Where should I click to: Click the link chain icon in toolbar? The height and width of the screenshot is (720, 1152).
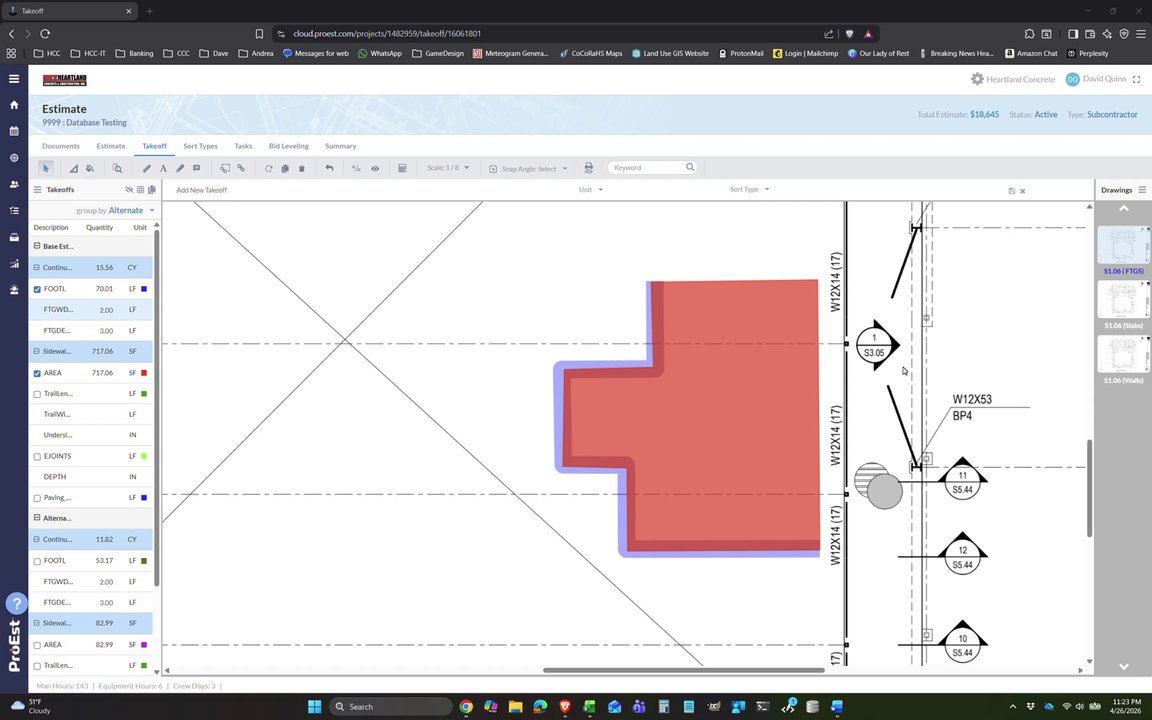tap(241, 168)
